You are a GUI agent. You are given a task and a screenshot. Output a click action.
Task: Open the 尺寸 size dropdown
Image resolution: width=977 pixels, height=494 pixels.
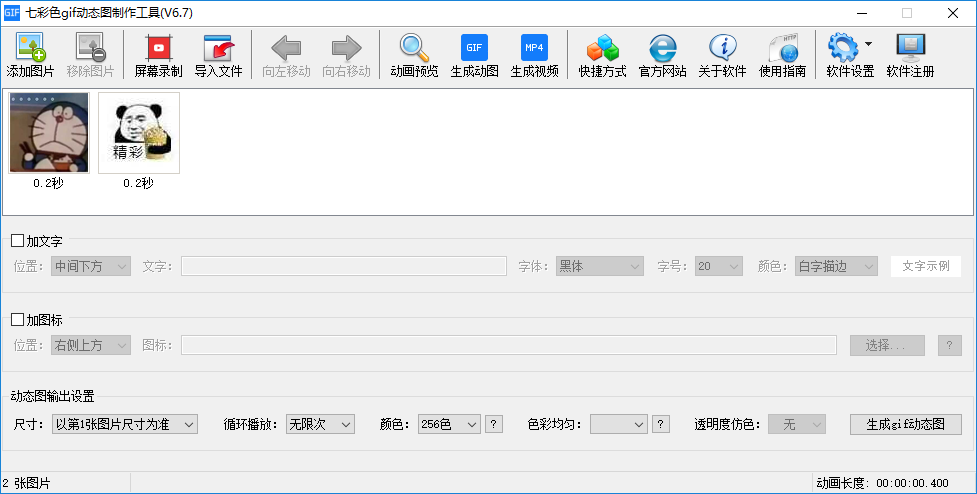tap(125, 424)
